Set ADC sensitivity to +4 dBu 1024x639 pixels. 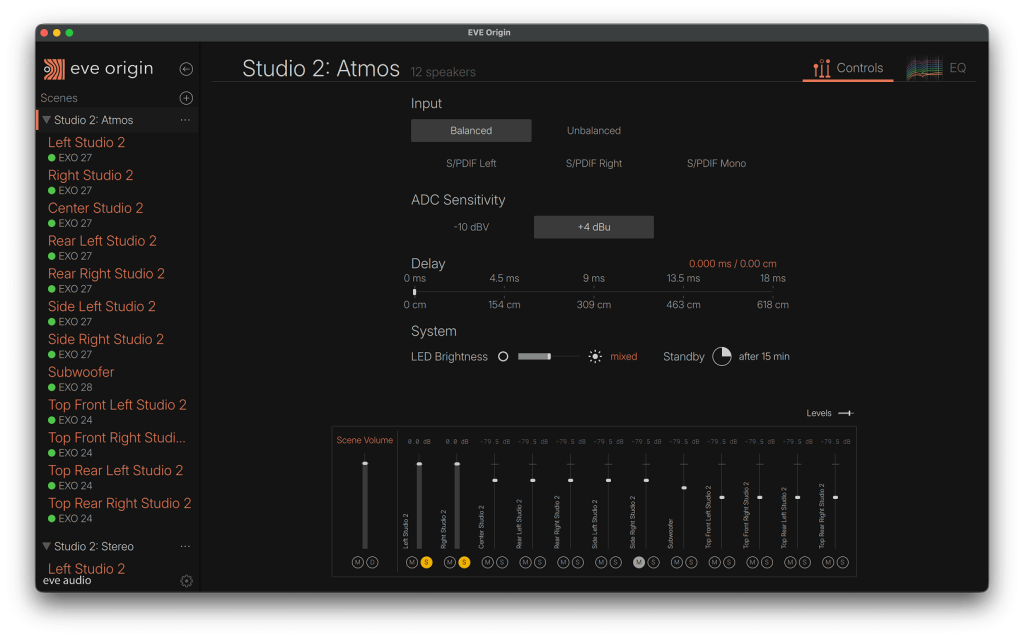[x=594, y=227]
